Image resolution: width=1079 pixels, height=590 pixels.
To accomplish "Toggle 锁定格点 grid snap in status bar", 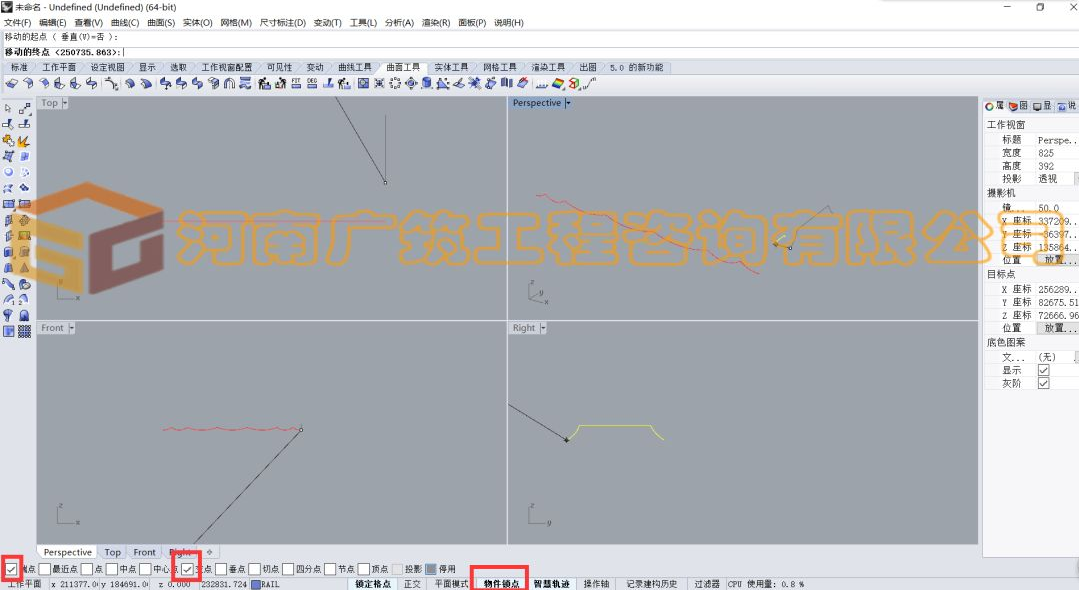I will click(x=373, y=584).
